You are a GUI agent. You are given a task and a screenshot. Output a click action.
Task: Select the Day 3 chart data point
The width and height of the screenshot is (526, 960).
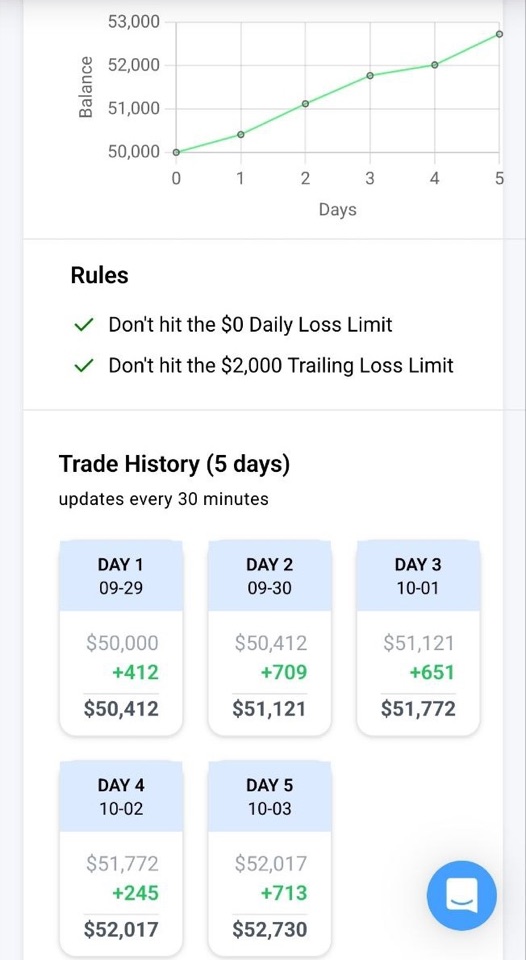[370, 75]
